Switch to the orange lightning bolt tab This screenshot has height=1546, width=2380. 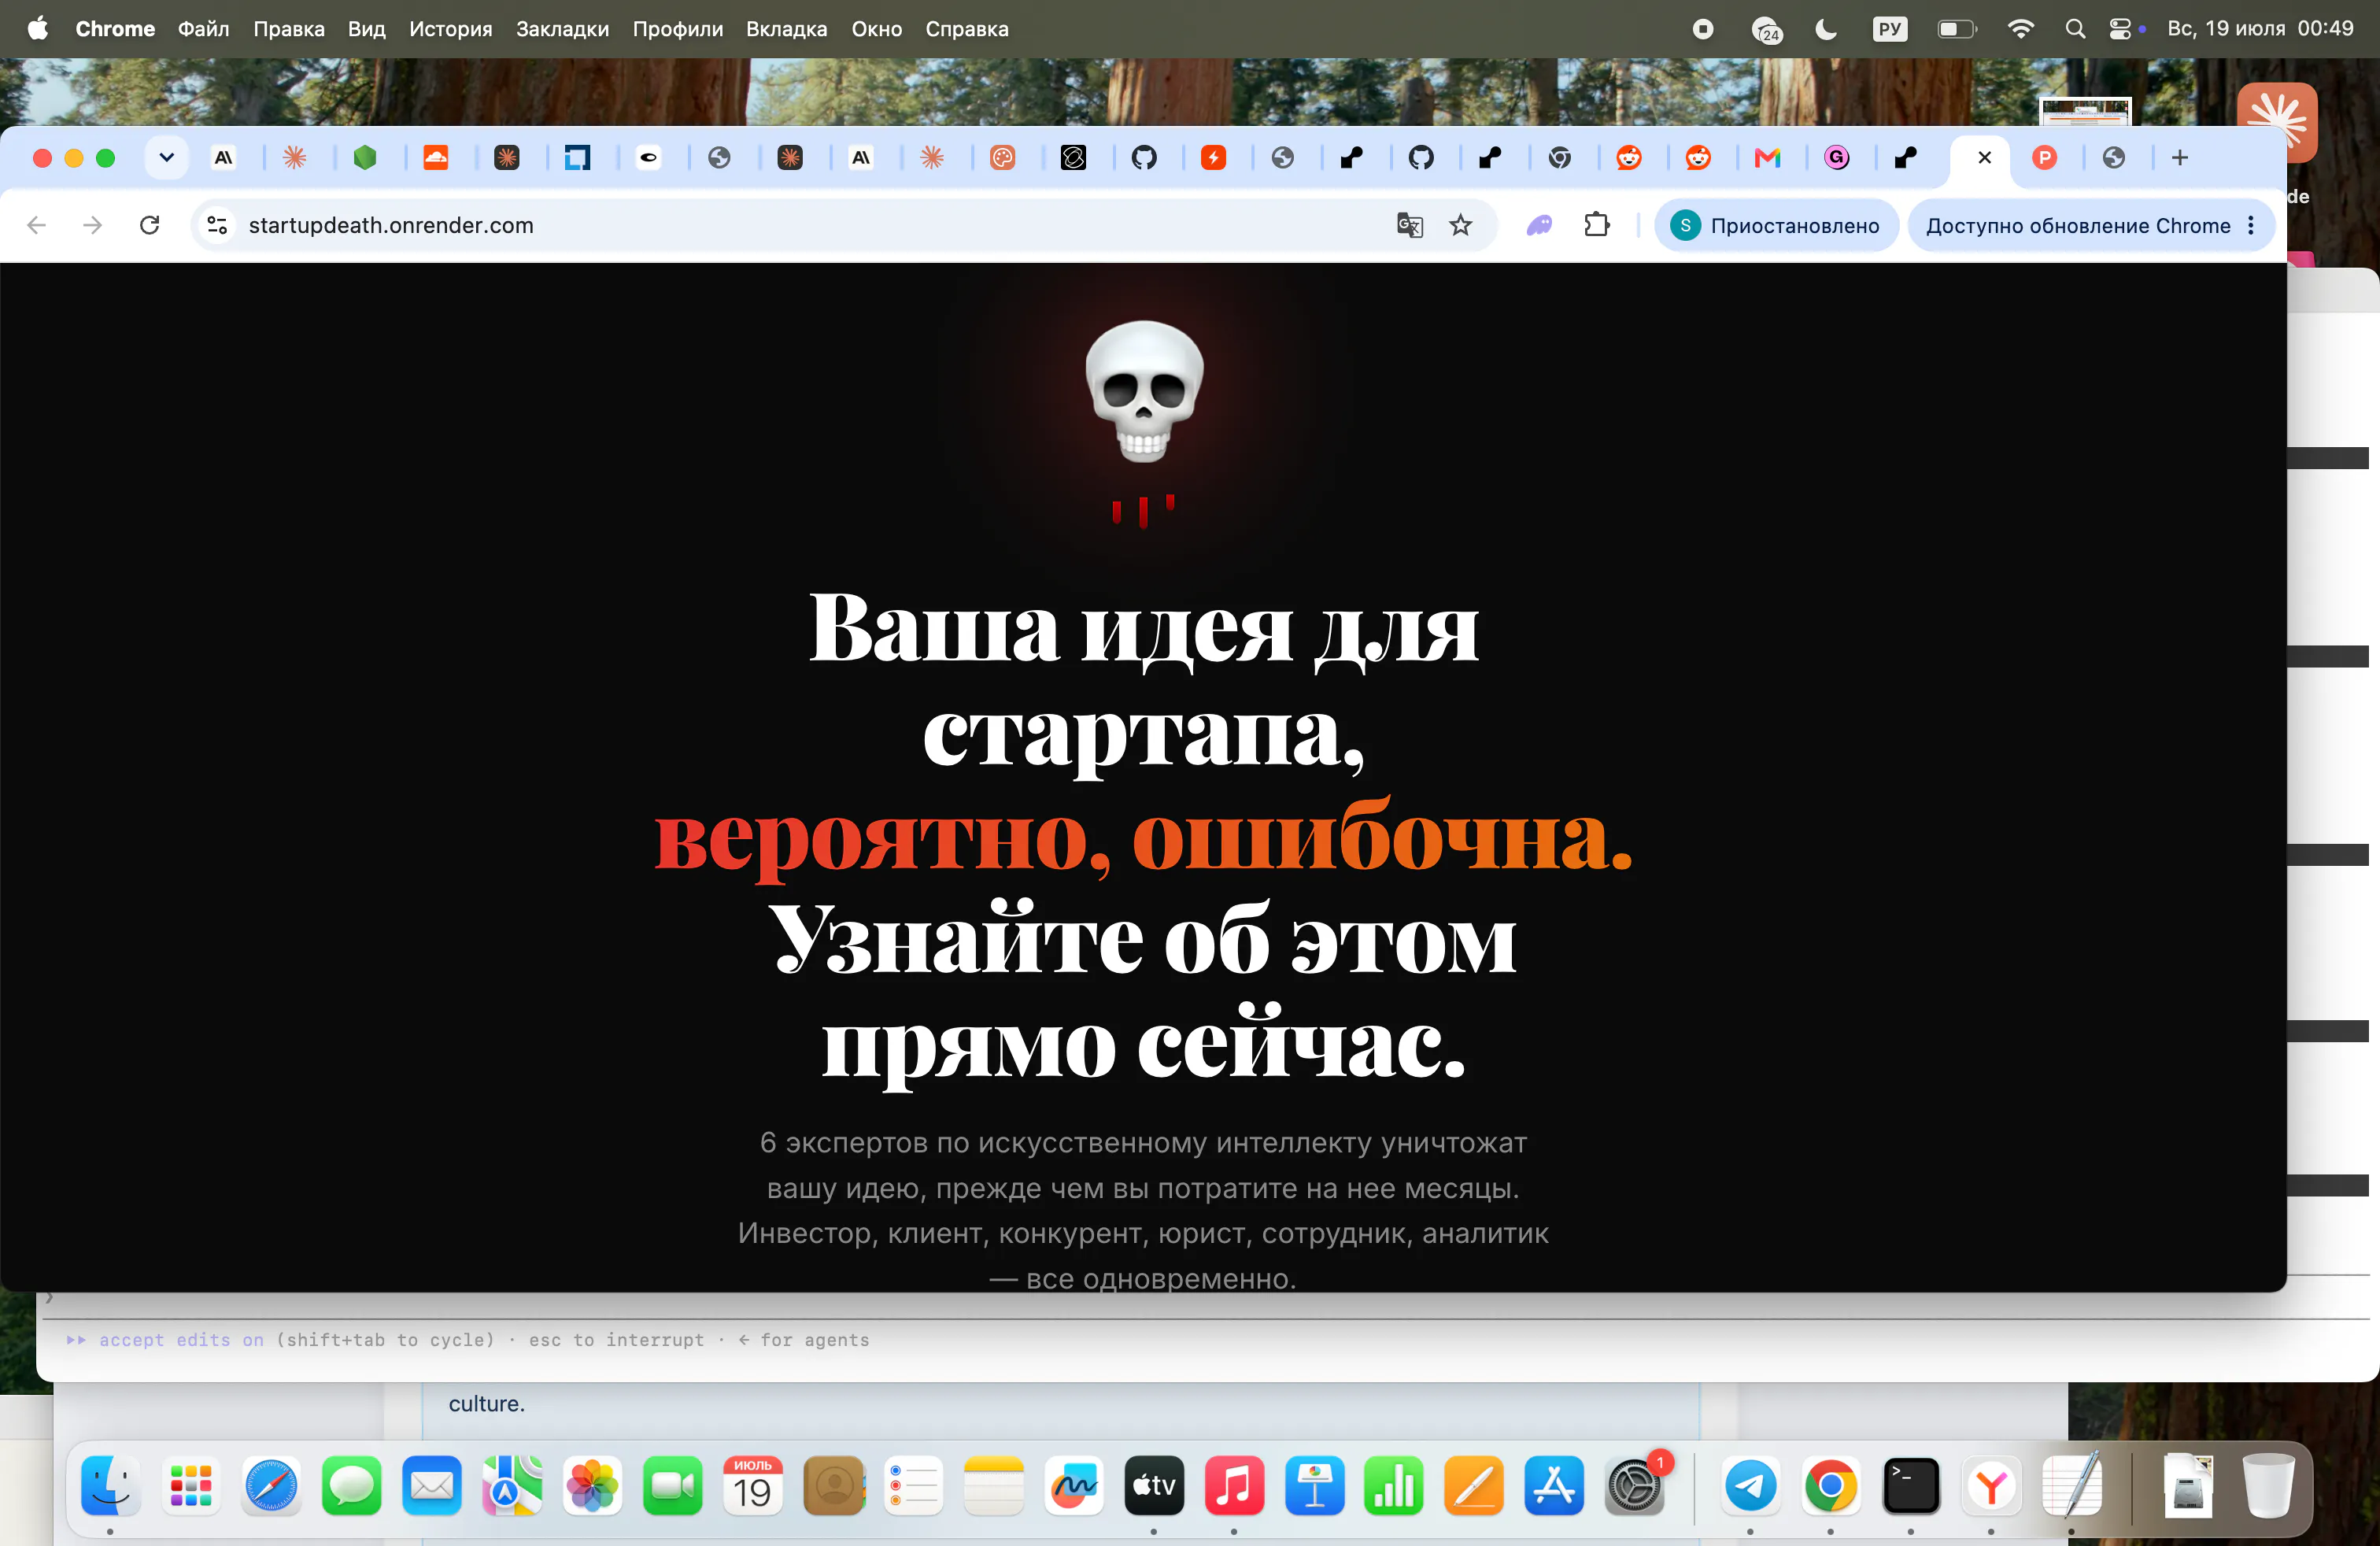pyautogui.click(x=1213, y=157)
